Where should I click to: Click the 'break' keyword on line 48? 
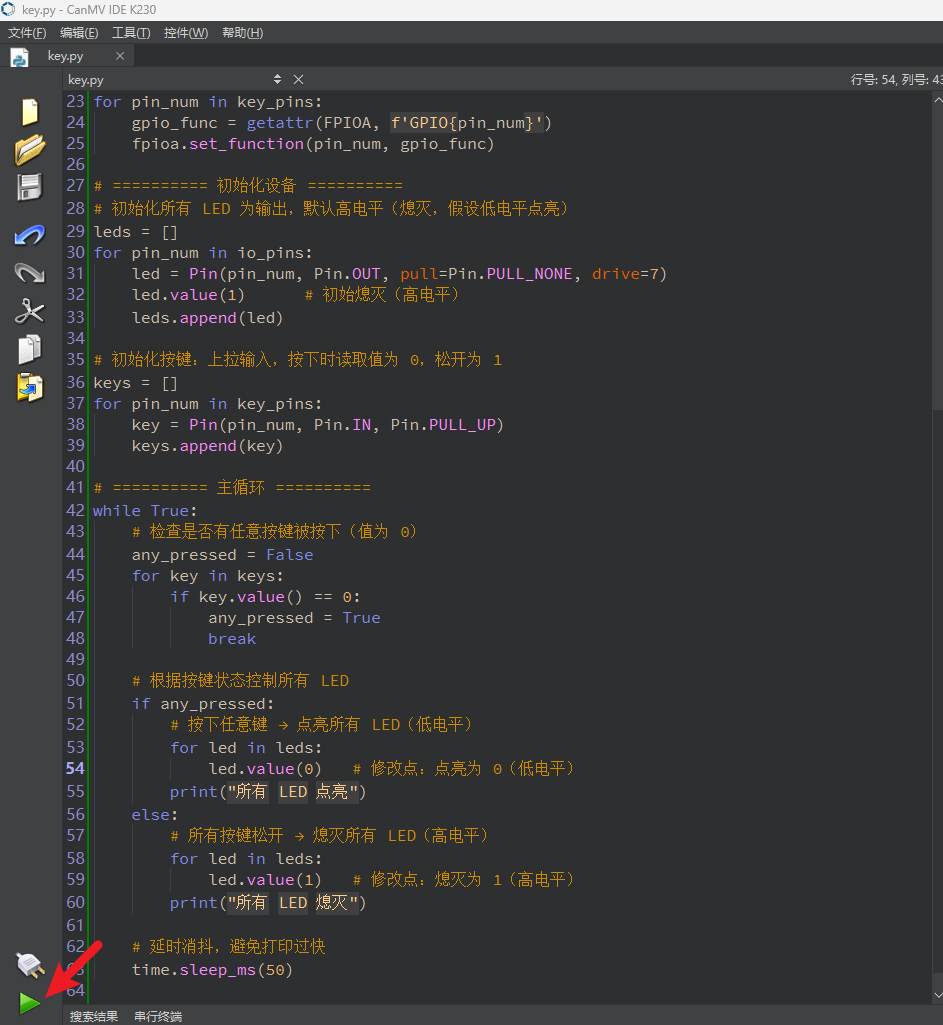(x=232, y=639)
